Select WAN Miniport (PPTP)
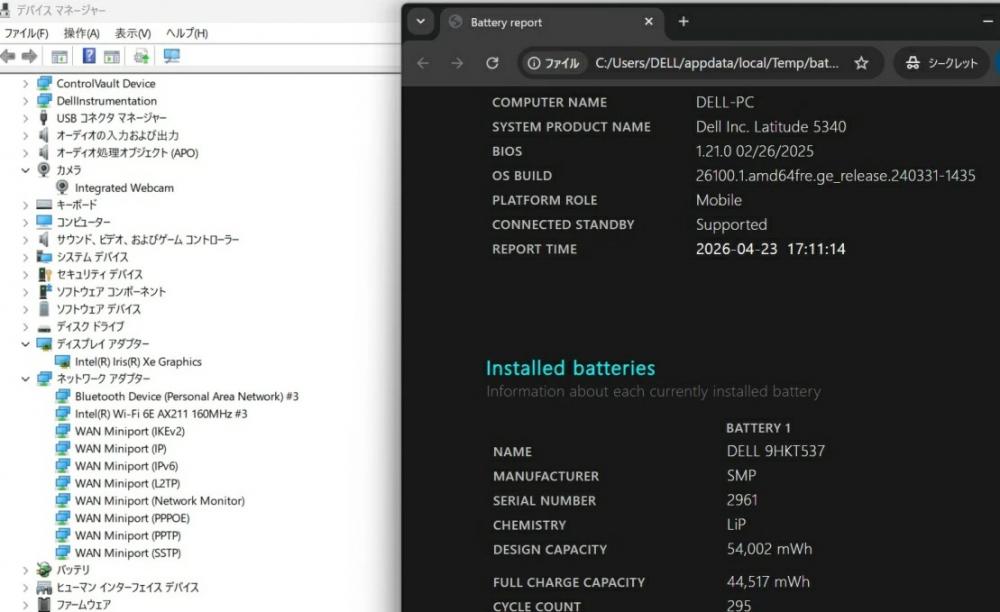 pos(128,536)
